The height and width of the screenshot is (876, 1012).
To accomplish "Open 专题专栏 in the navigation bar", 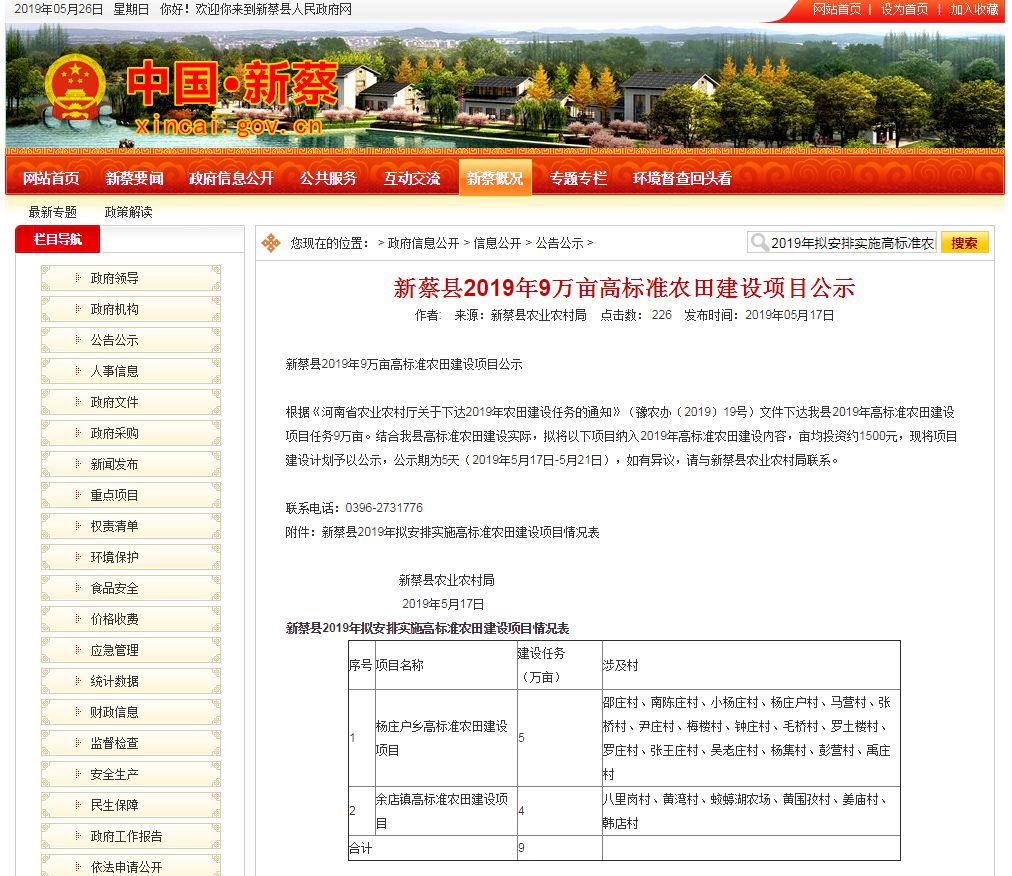I will point(578,178).
